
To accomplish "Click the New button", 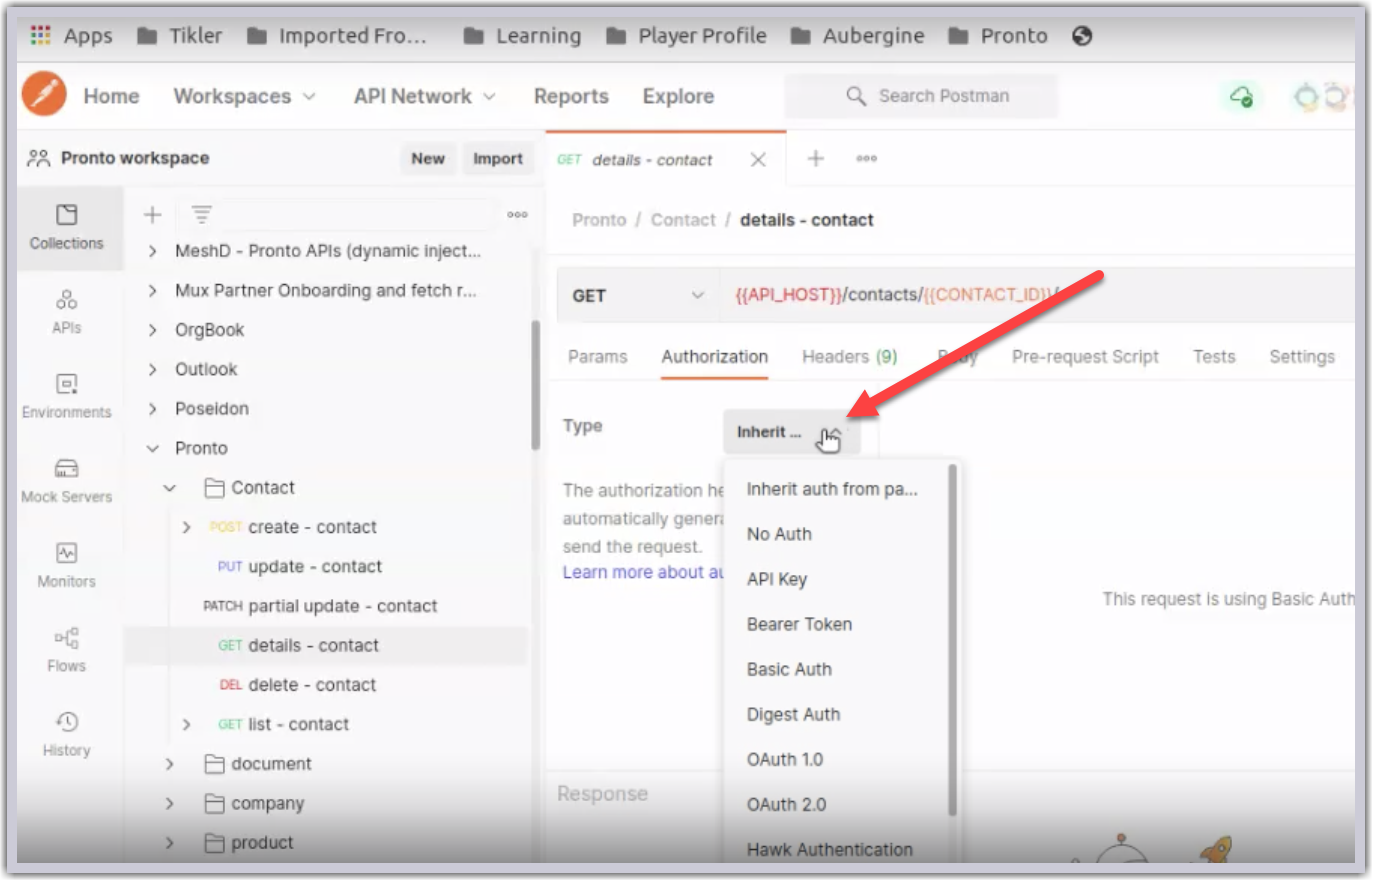I will [428, 158].
